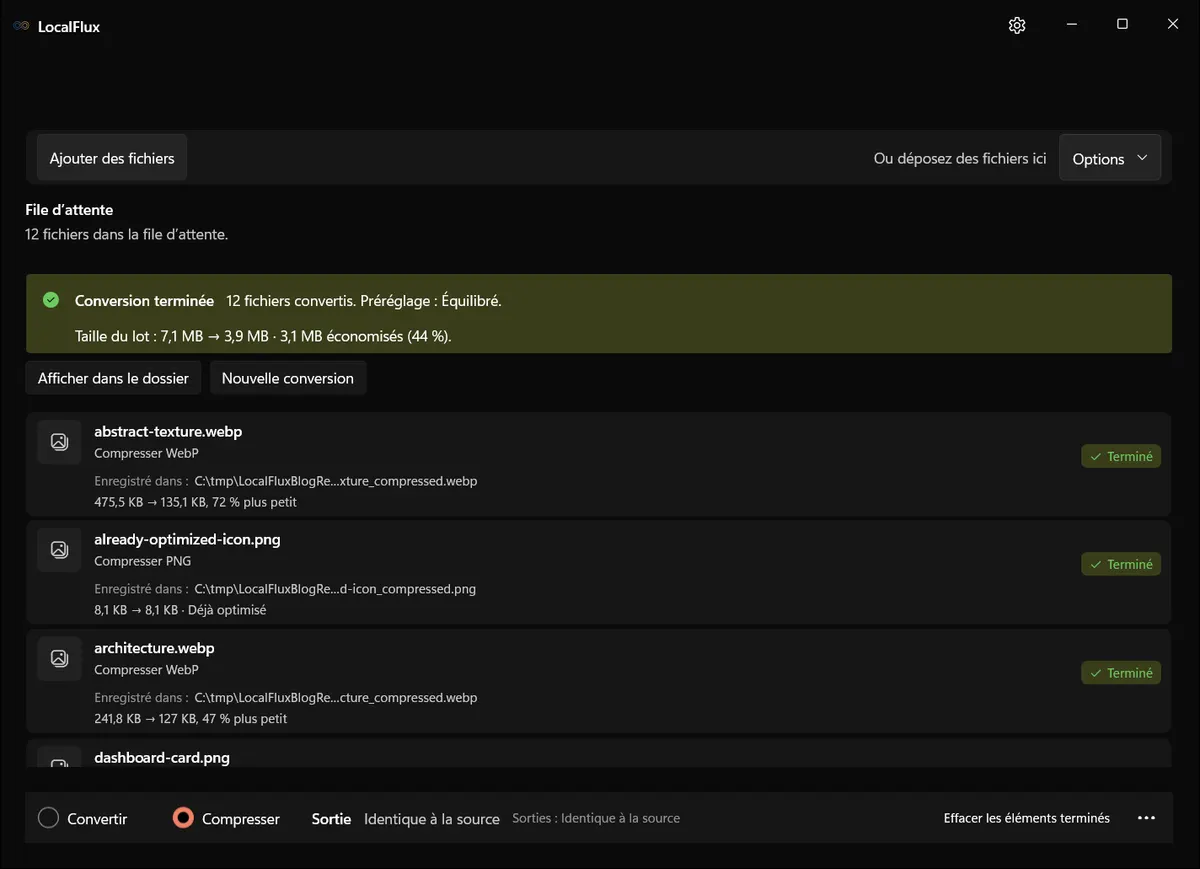Click the architecture compressed output path
Image resolution: width=1200 pixels, height=869 pixels.
(x=336, y=697)
